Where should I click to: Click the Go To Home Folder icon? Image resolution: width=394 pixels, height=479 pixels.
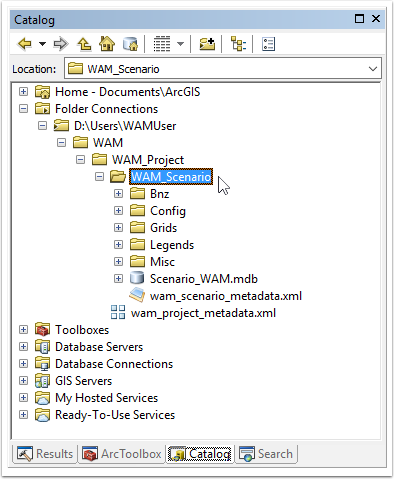tap(107, 44)
